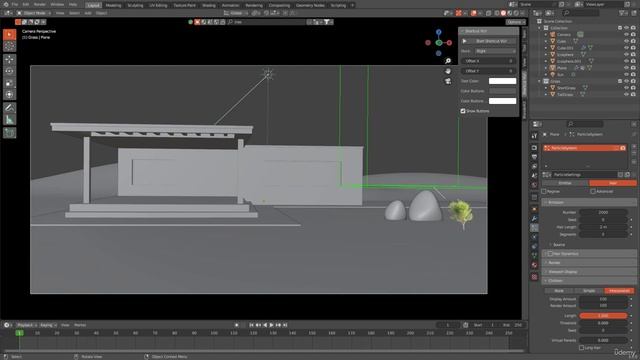Screen dimensions: 640x360
Task: Click the Blender logo menu icon
Action: click(5, 4)
